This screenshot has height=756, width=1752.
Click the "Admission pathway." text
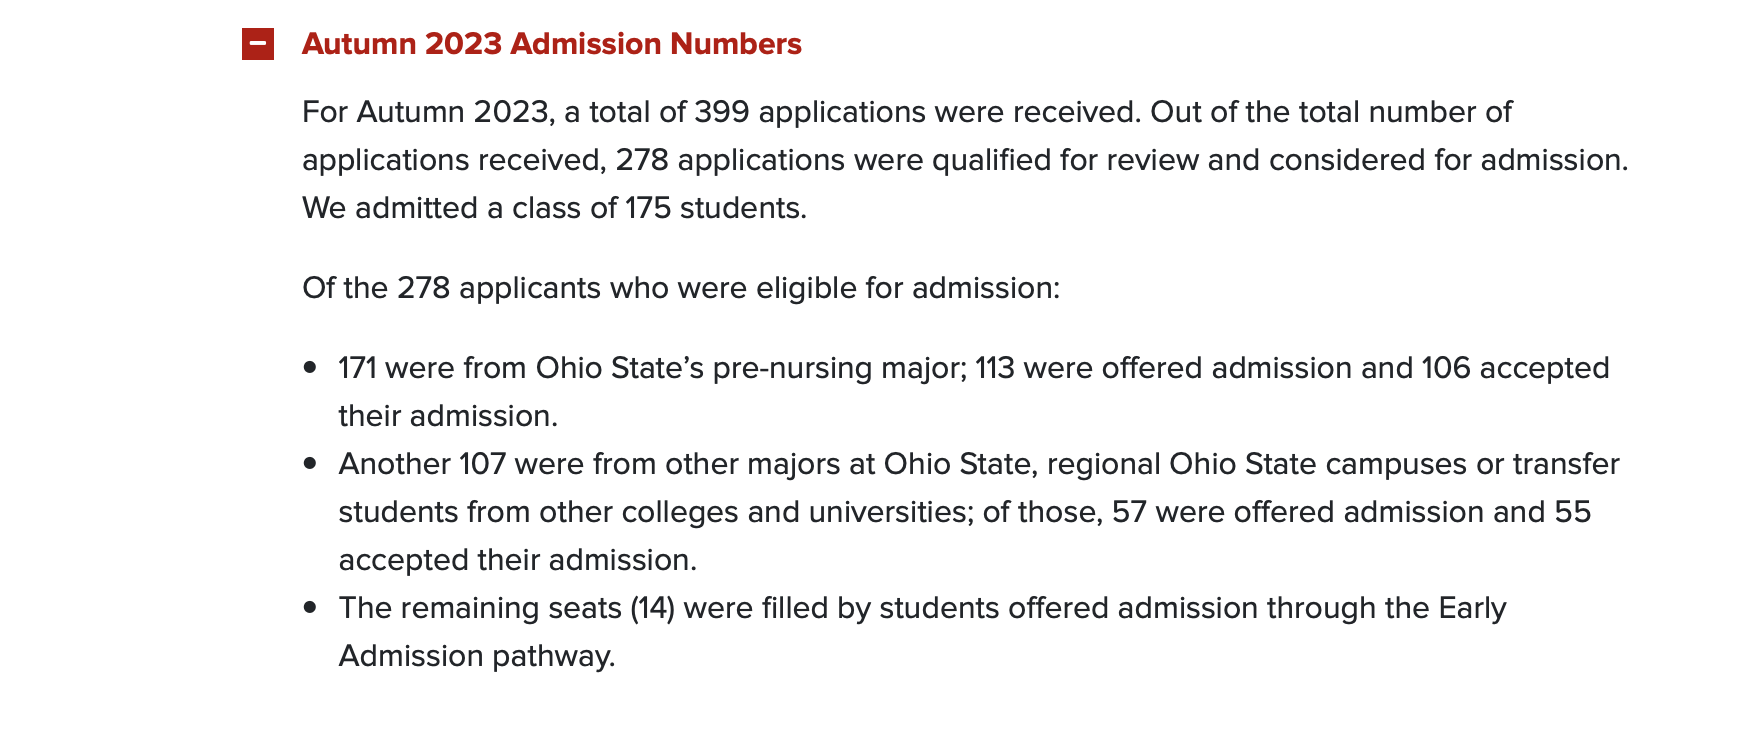point(476,656)
